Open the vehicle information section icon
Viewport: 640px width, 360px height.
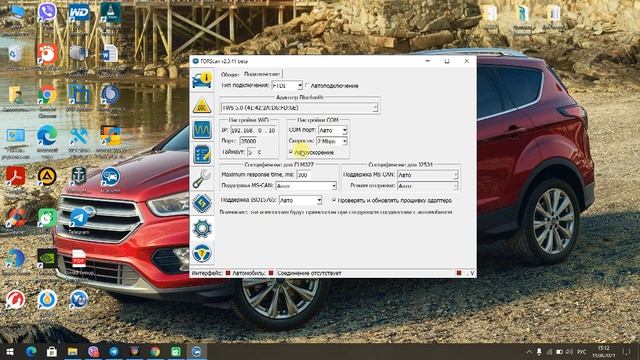pyautogui.click(x=202, y=79)
